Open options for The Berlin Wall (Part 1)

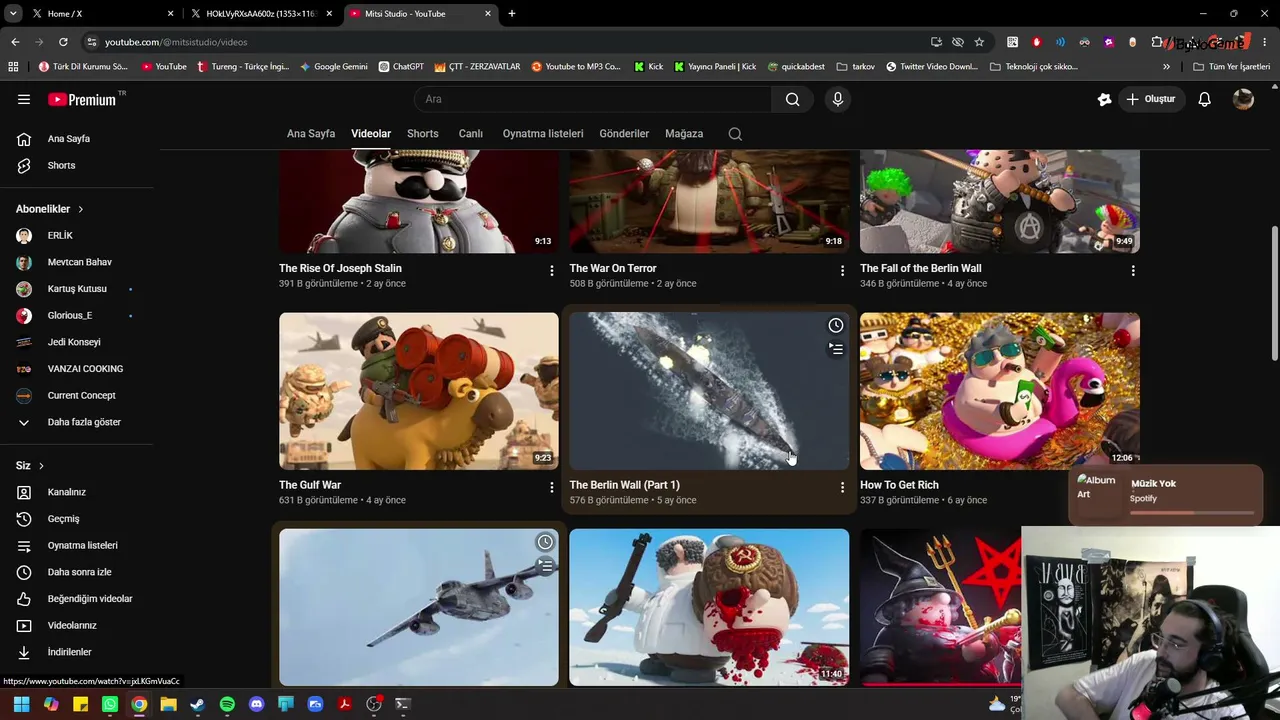(842, 488)
